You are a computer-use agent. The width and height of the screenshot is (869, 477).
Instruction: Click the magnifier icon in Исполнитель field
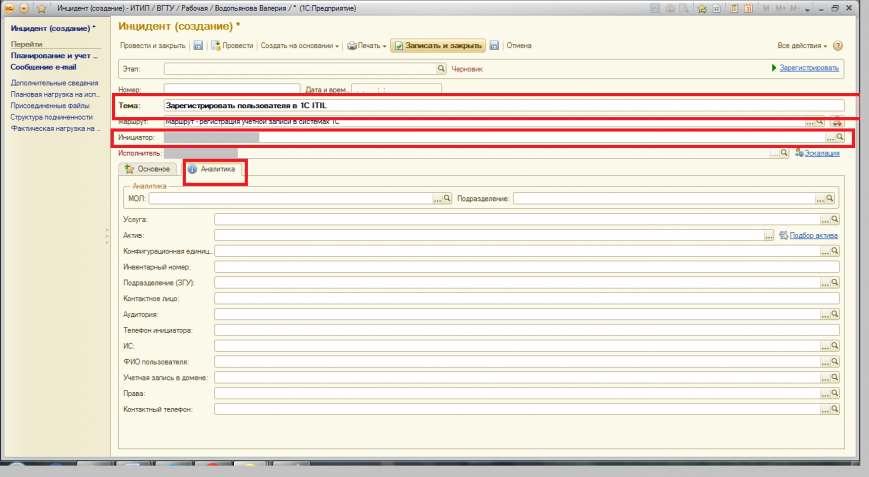(x=786, y=153)
